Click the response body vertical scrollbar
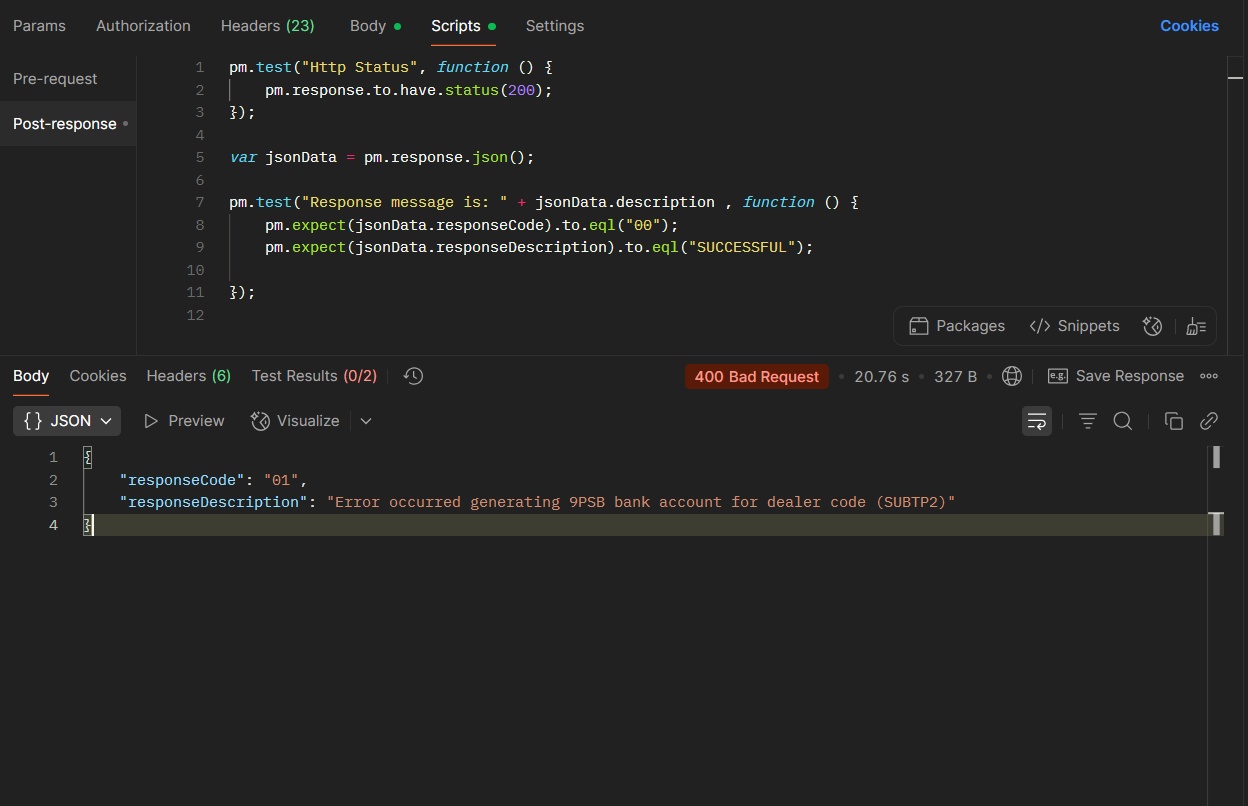The width and height of the screenshot is (1248, 806). [x=1216, y=458]
